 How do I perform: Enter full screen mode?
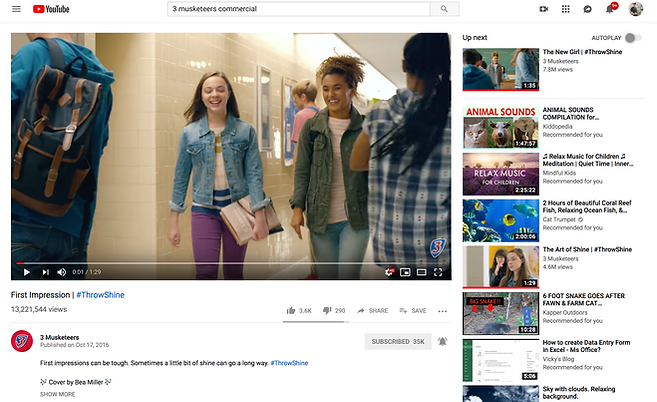[438, 272]
